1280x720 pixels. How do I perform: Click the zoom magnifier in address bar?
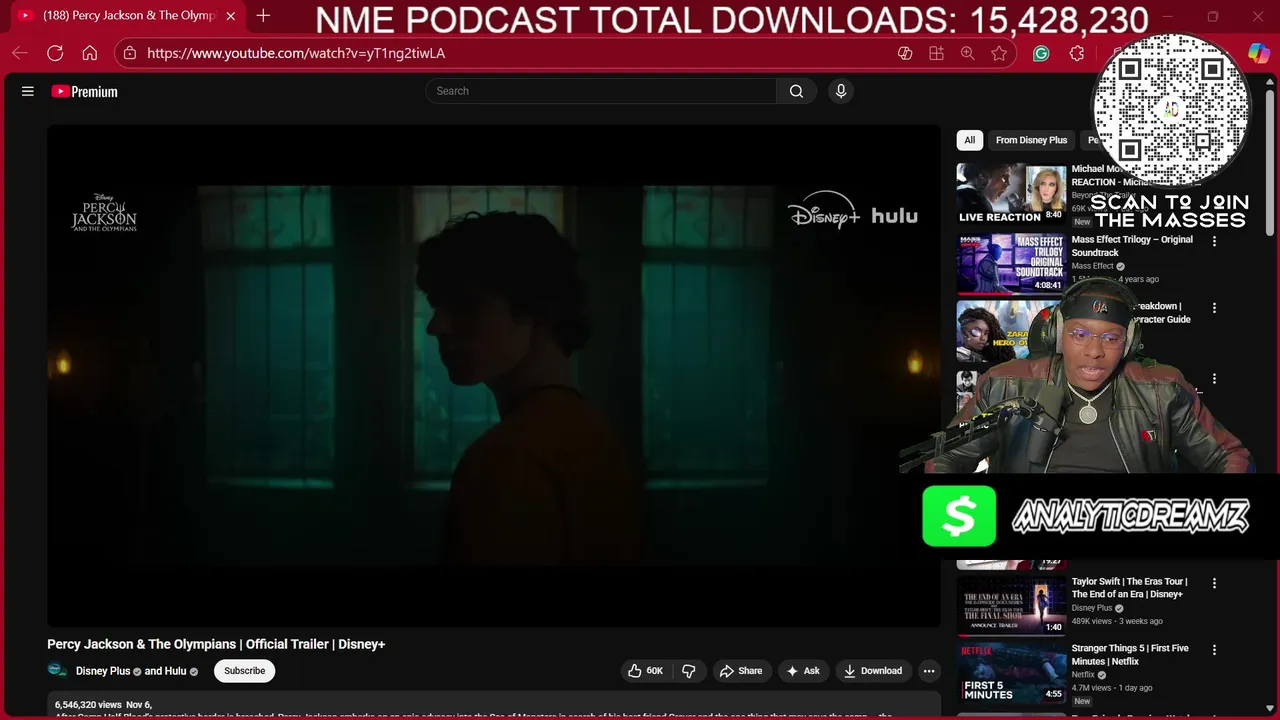coord(967,53)
